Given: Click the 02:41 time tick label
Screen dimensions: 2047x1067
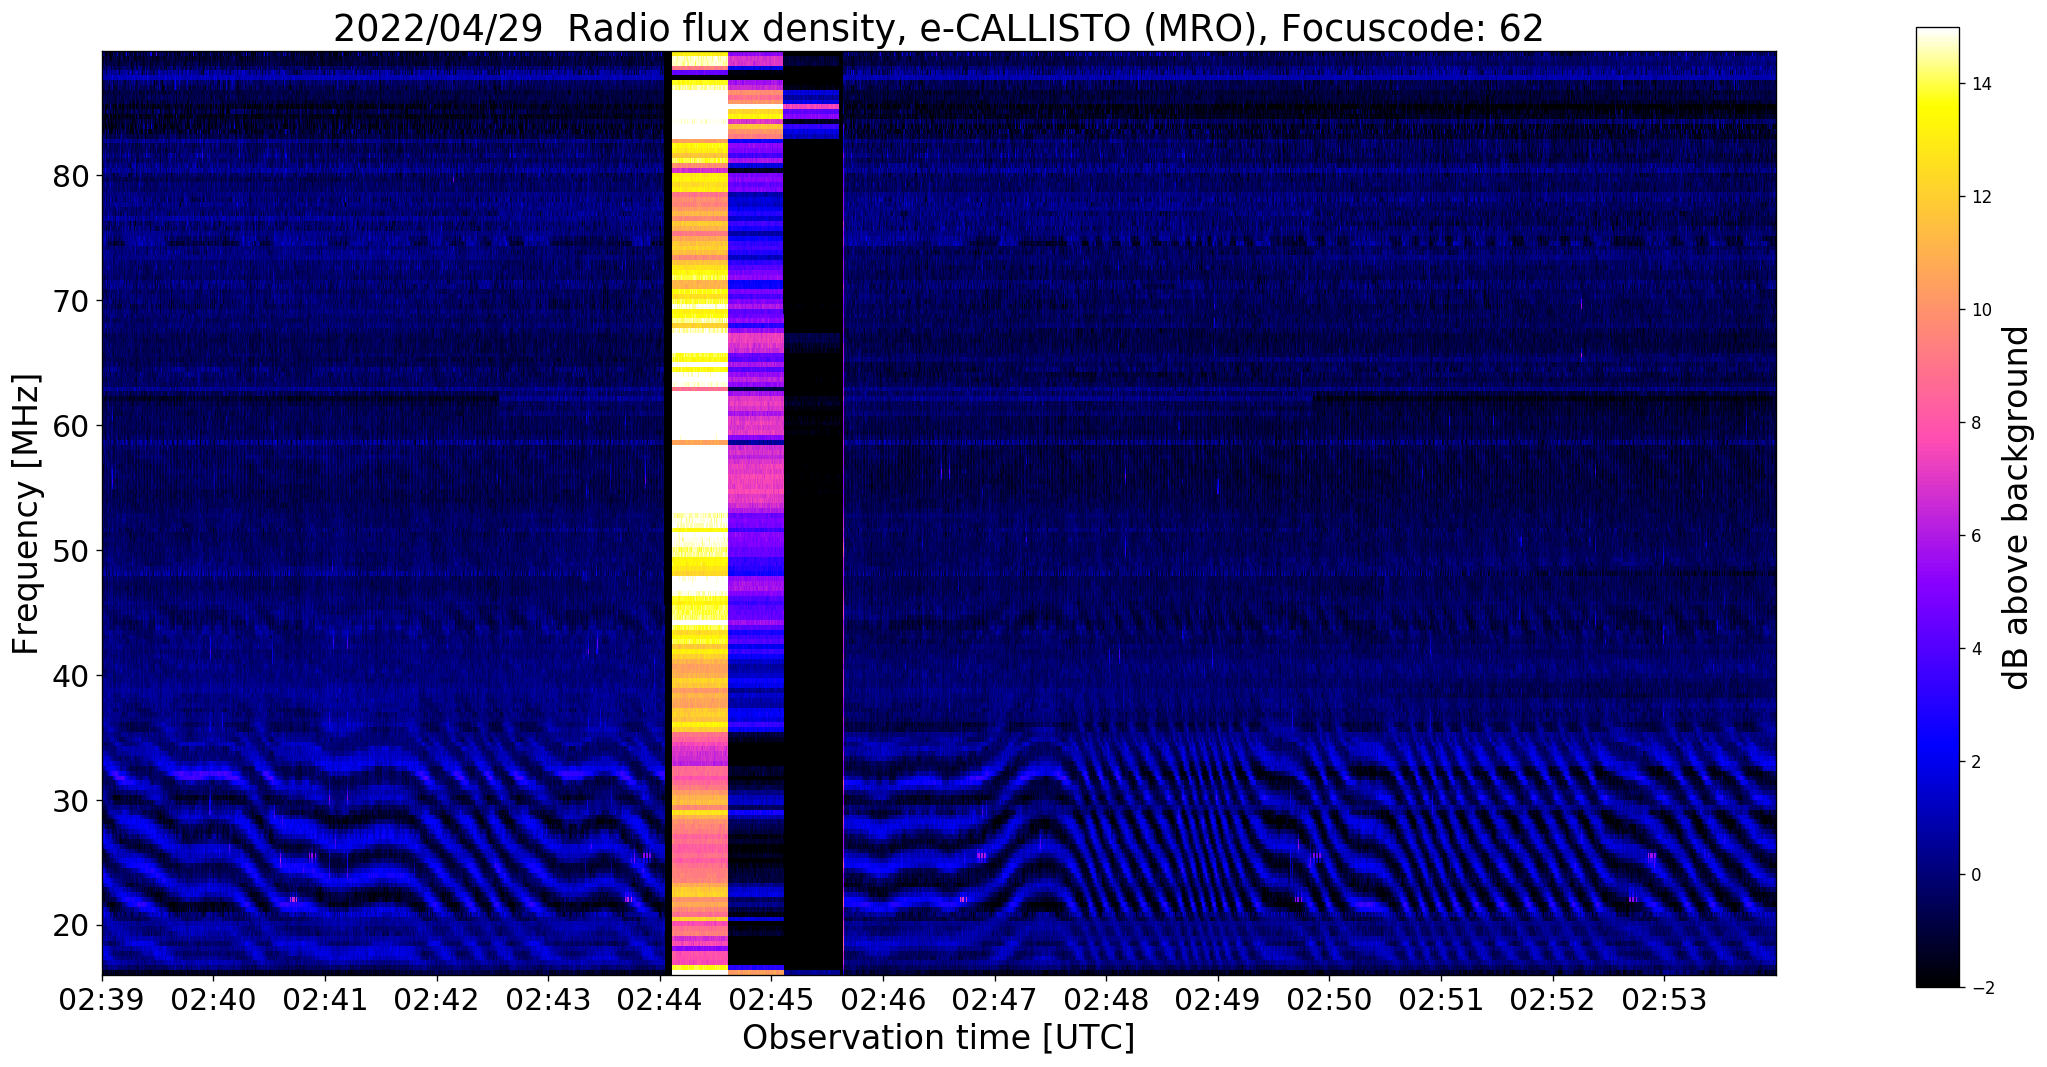Looking at the screenshot, I should [325, 999].
